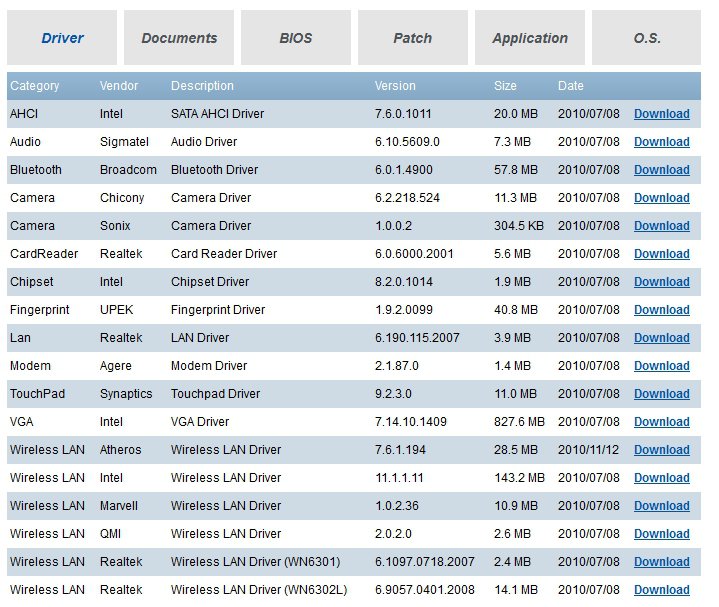Select the 827.6 MB size value

tap(519, 421)
